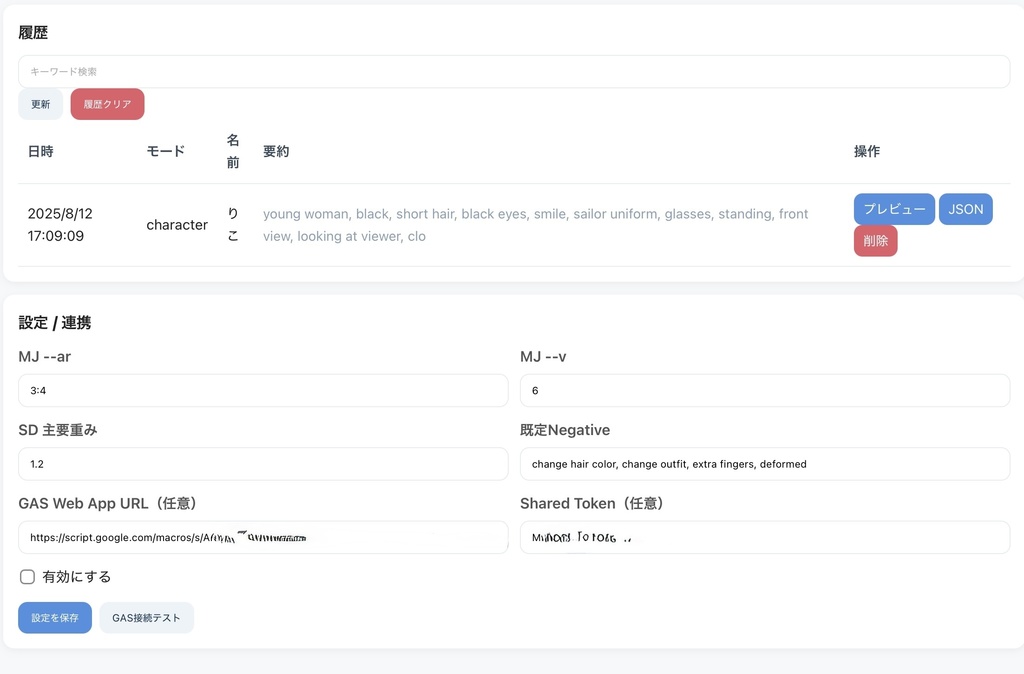The height and width of the screenshot is (674, 1024).
Task: Click the 2025/8/12 17:09:09 timestamp cell
Action: coord(60,225)
